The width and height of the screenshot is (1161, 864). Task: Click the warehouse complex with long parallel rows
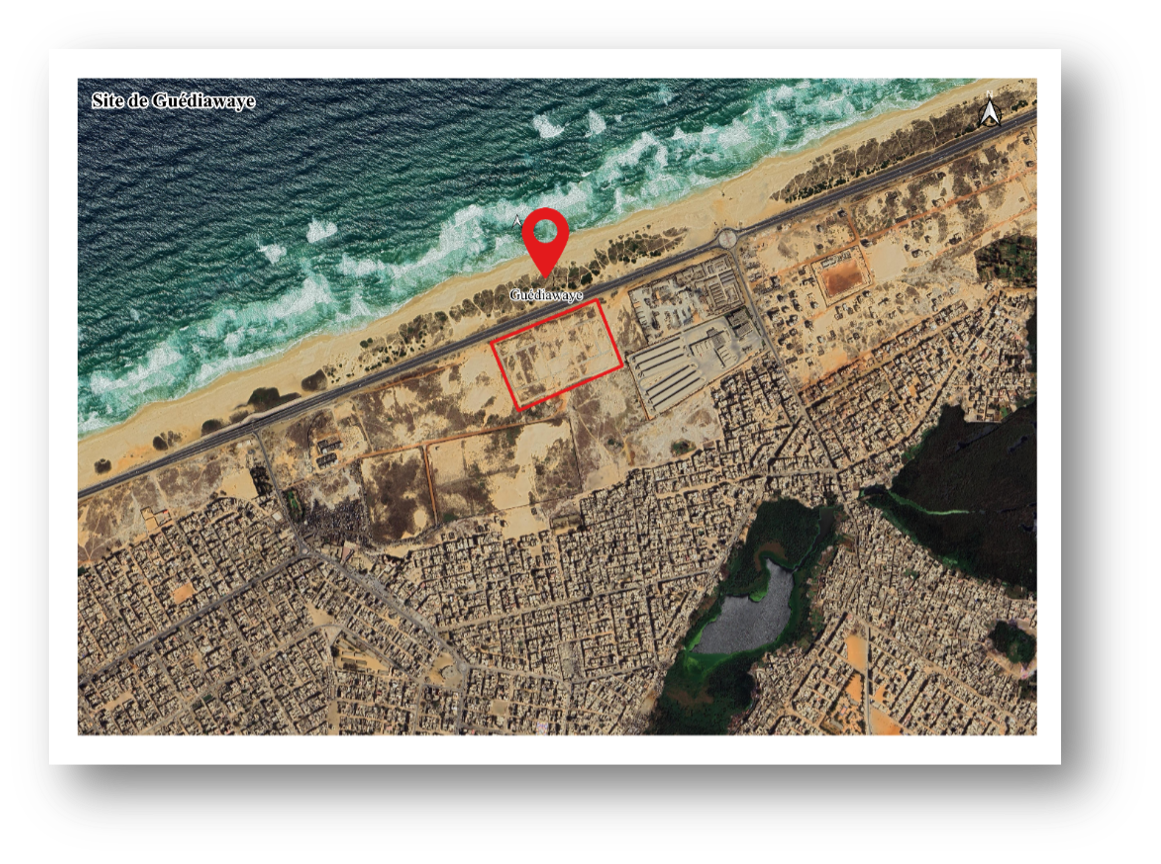pos(672,371)
